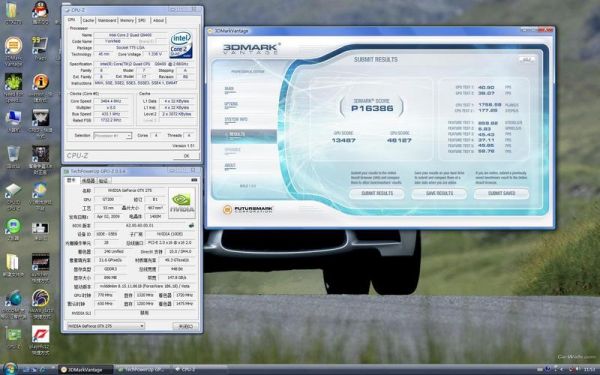Click the HELP button in 3DMark Vantage
This screenshot has height=375, width=600.
coord(527,60)
